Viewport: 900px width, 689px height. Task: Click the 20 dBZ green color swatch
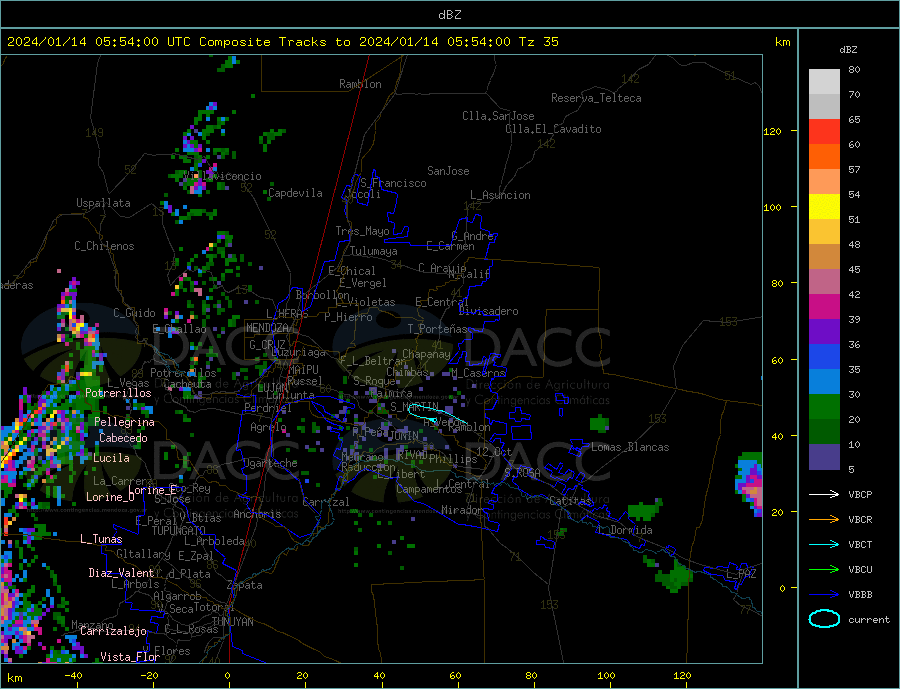click(x=824, y=407)
